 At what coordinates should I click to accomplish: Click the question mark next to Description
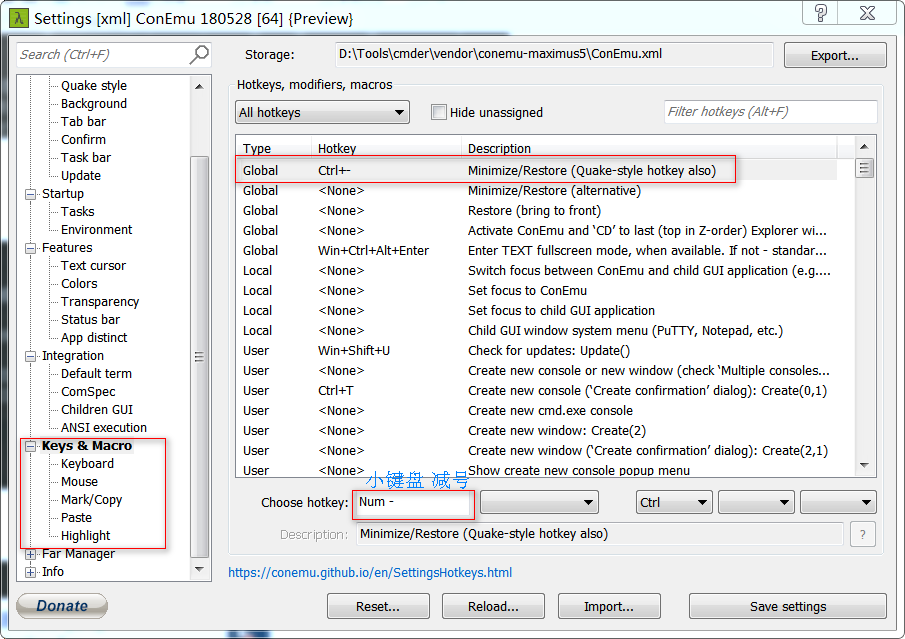[x=863, y=535]
